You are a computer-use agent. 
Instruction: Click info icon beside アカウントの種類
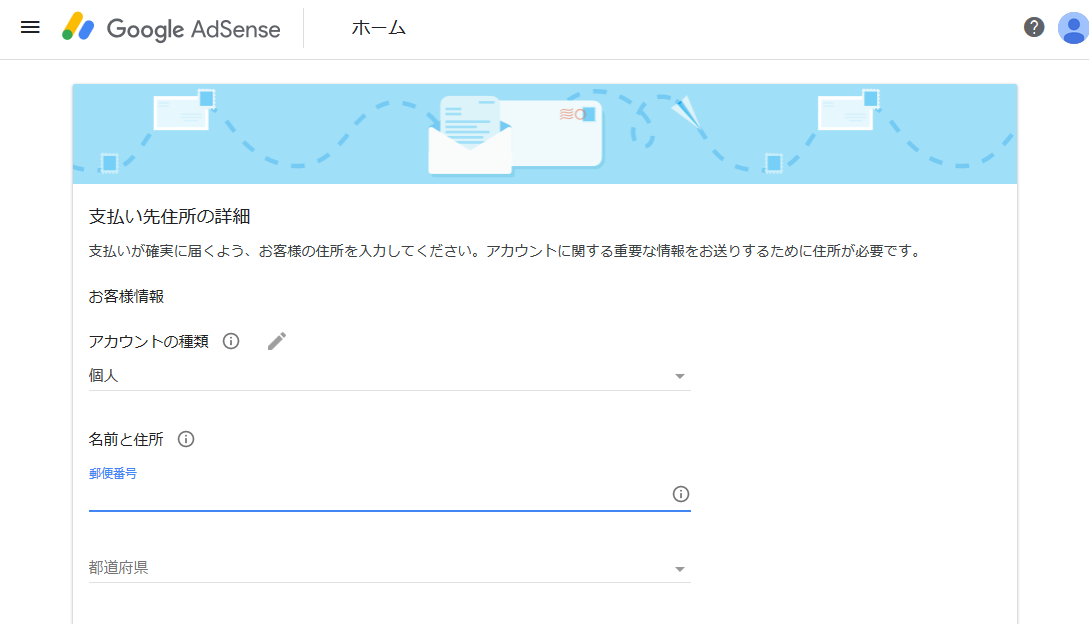click(231, 341)
